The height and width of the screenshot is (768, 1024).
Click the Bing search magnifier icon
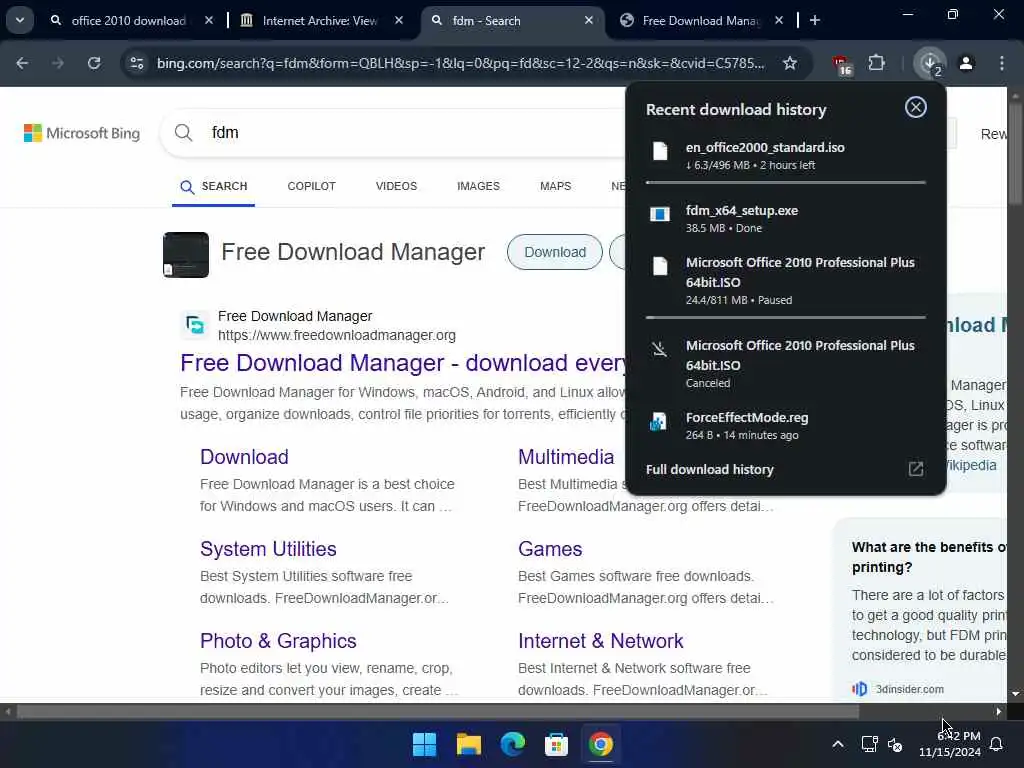pos(184,133)
